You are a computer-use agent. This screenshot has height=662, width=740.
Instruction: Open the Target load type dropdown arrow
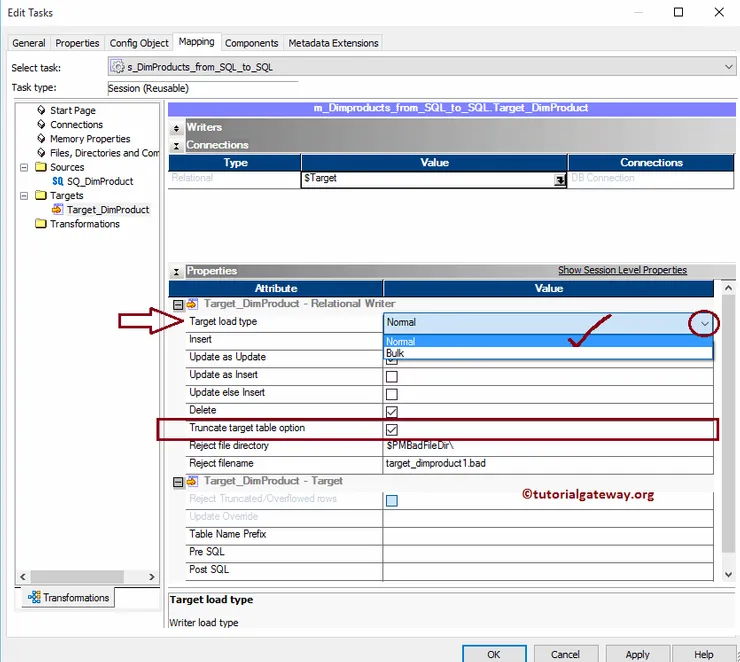[x=704, y=324]
